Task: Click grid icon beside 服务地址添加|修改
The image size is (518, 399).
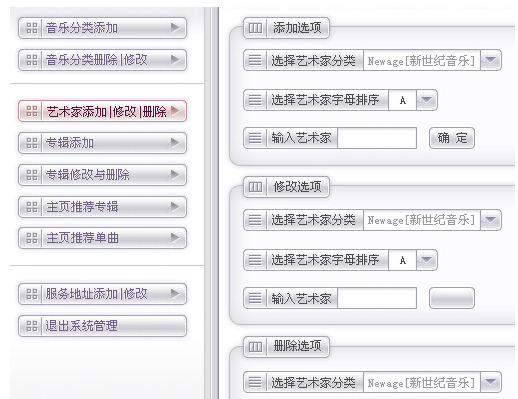Action: [32, 294]
